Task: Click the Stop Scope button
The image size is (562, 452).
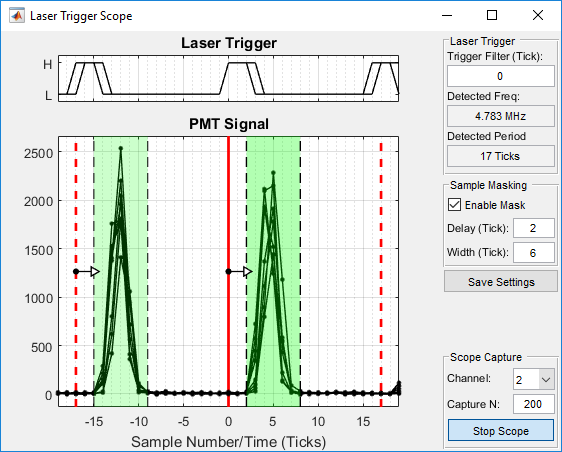Action: [501, 430]
